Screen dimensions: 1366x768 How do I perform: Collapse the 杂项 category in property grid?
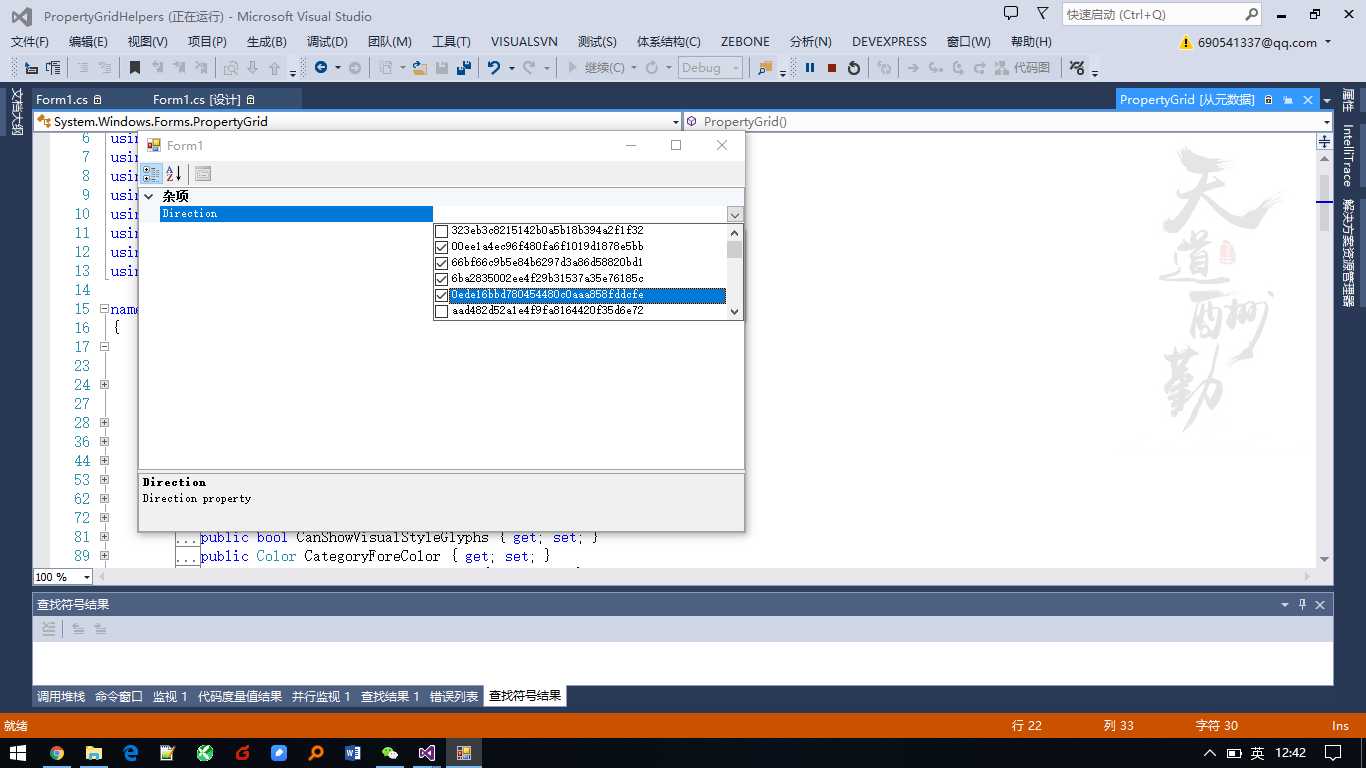(149, 197)
